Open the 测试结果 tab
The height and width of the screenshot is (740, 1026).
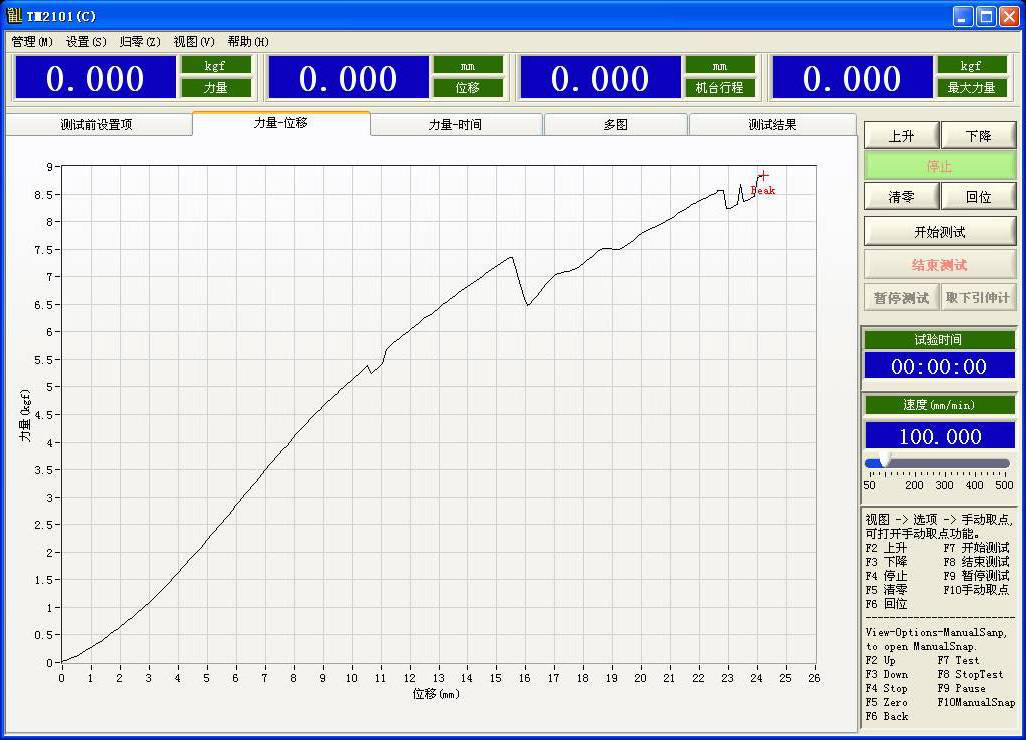point(772,125)
